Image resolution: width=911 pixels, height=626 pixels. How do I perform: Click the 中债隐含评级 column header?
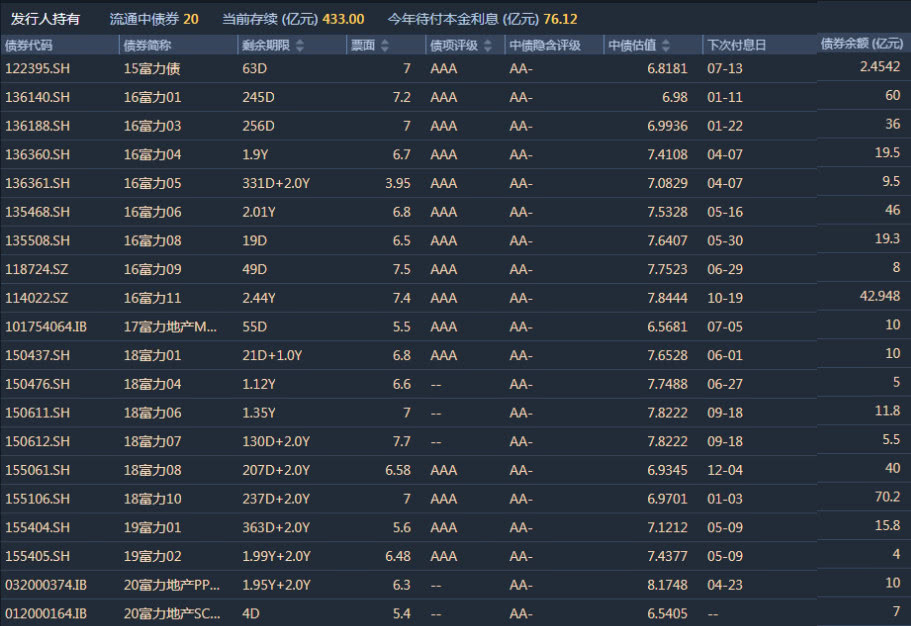[545, 45]
